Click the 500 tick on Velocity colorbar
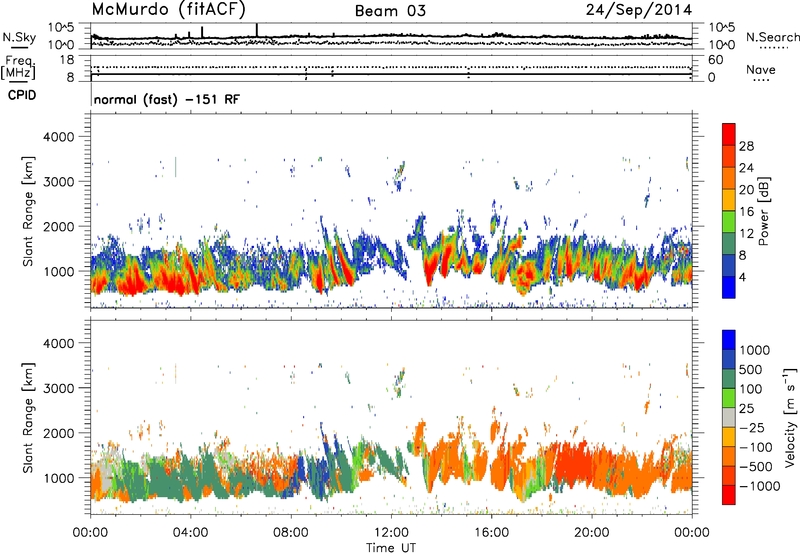The height and width of the screenshot is (554, 800). (x=751, y=369)
